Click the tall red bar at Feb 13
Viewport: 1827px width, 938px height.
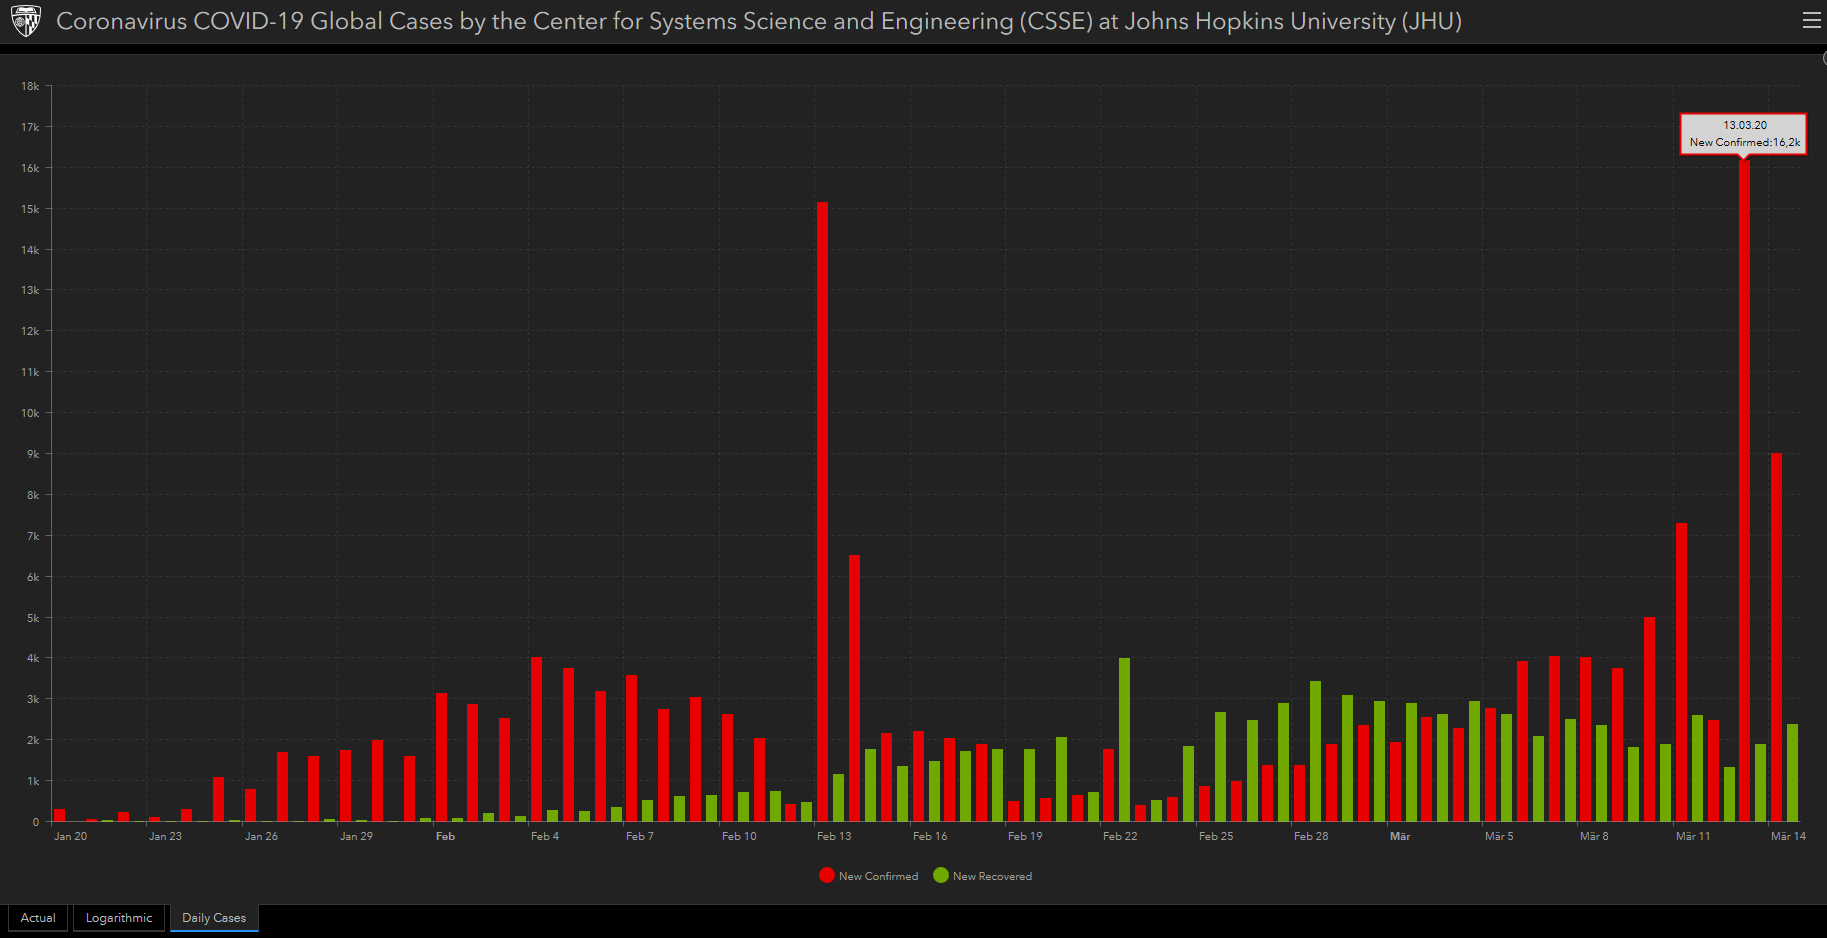click(822, 510)
